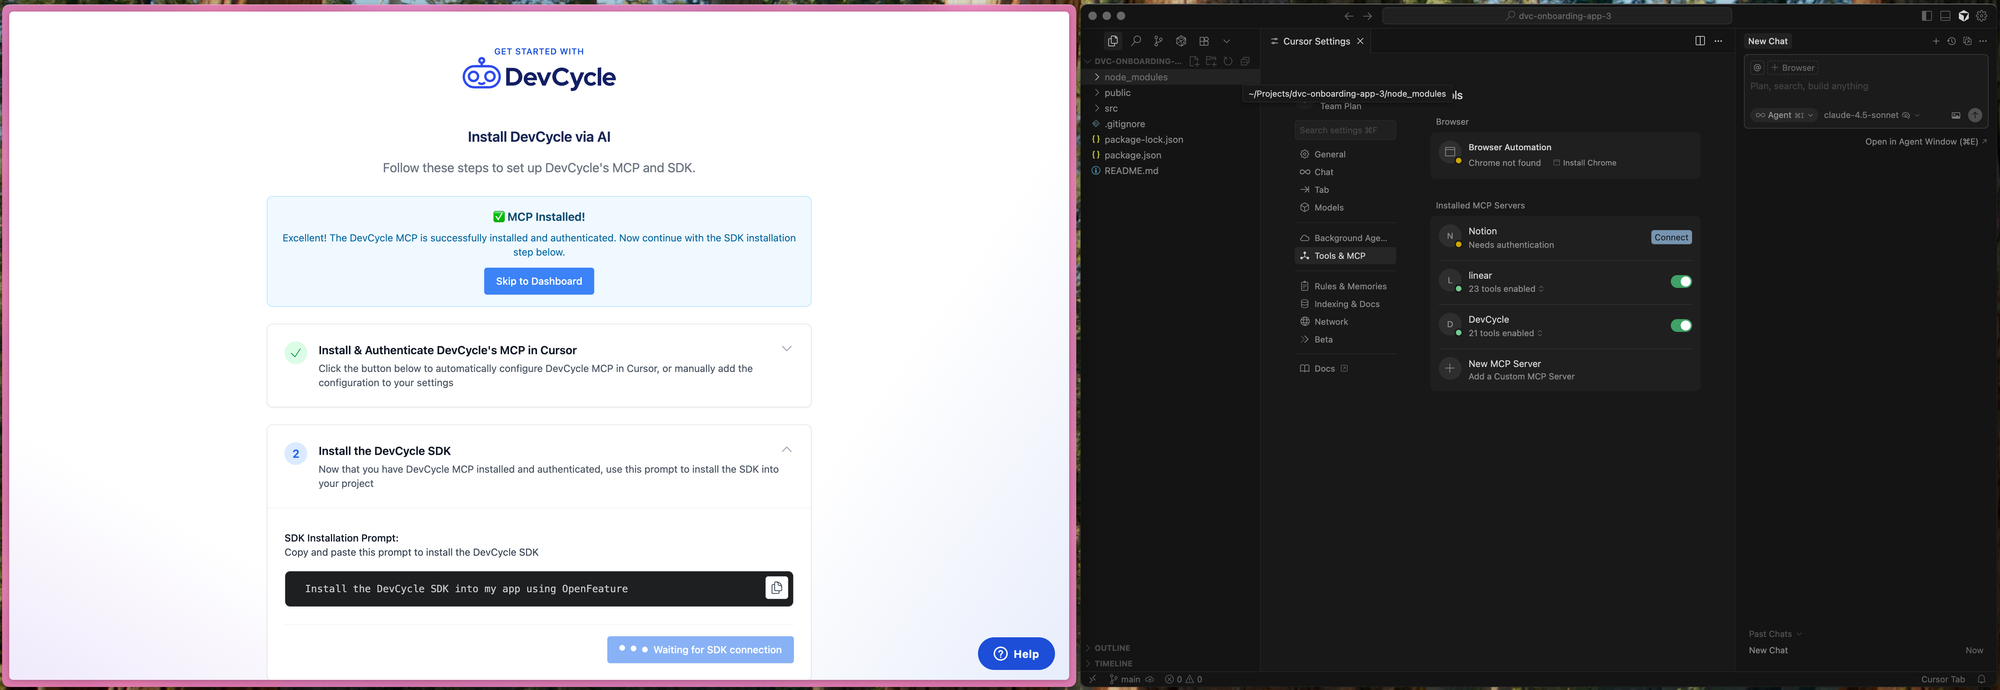This screenshot has height=690, width=2000.
Task: Collapse the Install the DevCycle SDK step
Action: pyautogui.click(x=786, y=449)
